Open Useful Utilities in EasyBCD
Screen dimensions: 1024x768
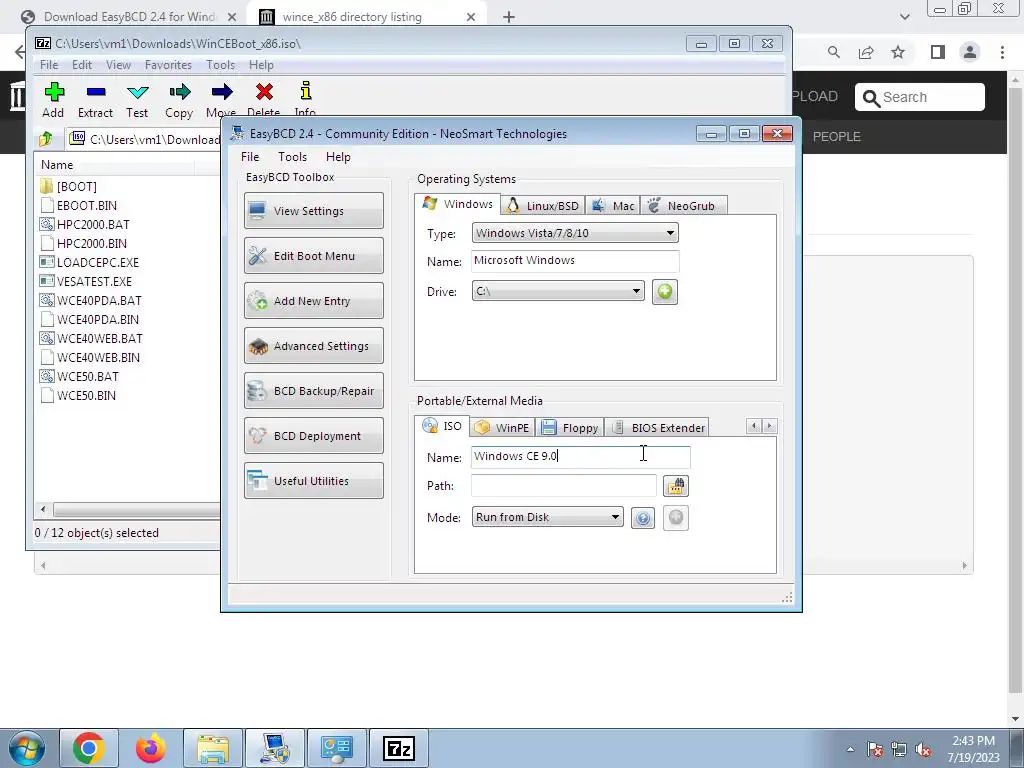click(x=313, y=481)
